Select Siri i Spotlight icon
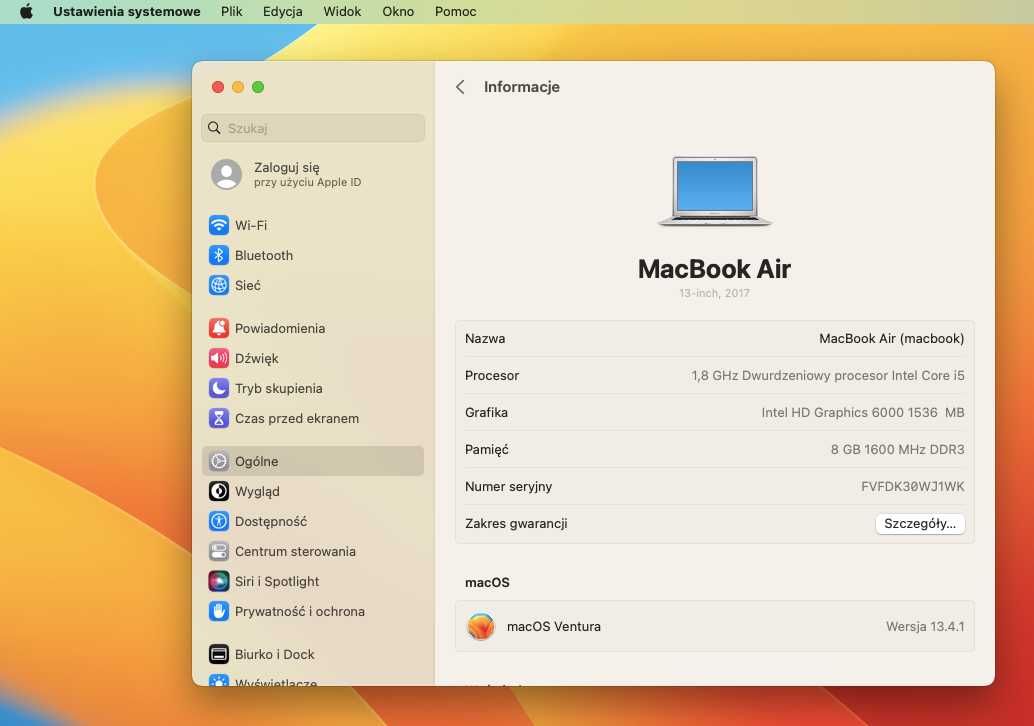Screen dimensions: 1034x726 (x=219, y=582)
